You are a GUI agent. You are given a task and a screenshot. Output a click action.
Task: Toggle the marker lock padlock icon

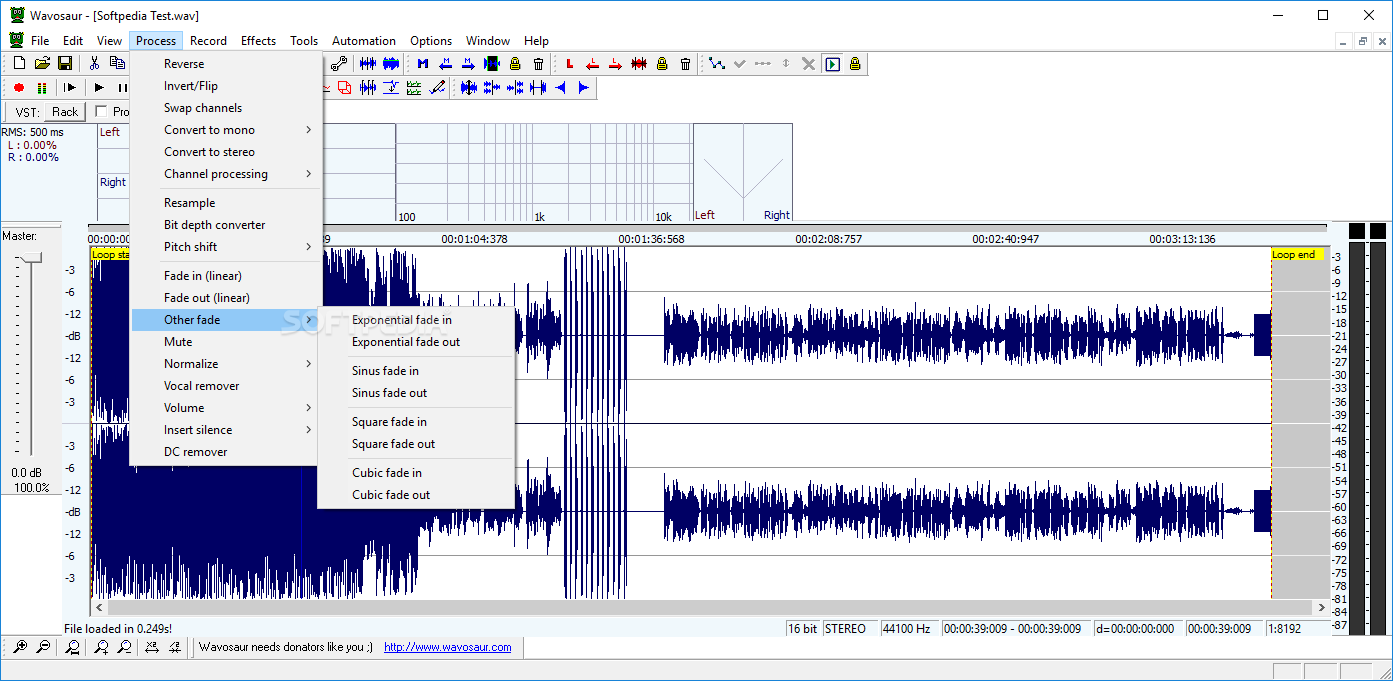tap(515, 63)
